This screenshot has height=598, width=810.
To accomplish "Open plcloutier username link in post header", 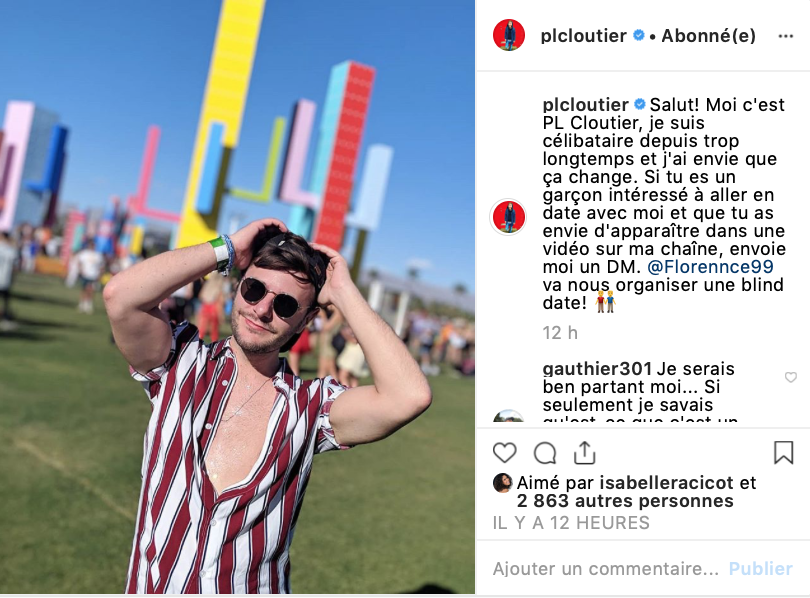I will pos(583,36).
